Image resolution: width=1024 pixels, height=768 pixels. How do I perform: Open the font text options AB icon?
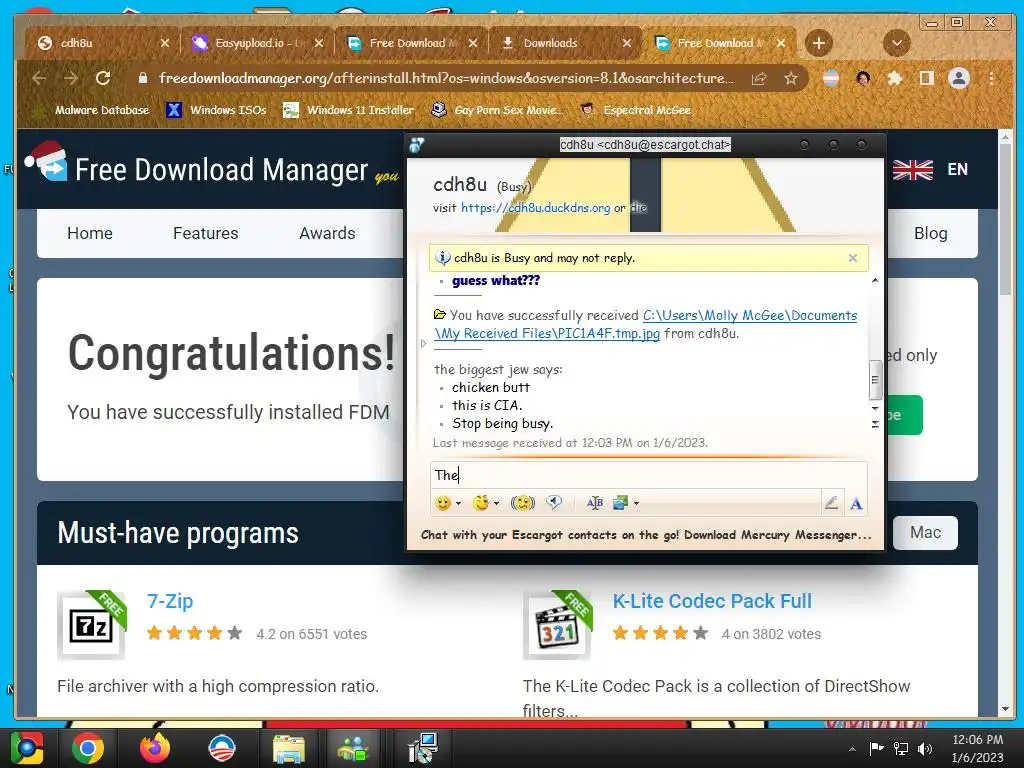pyautogui.click(x=594, y=503)
